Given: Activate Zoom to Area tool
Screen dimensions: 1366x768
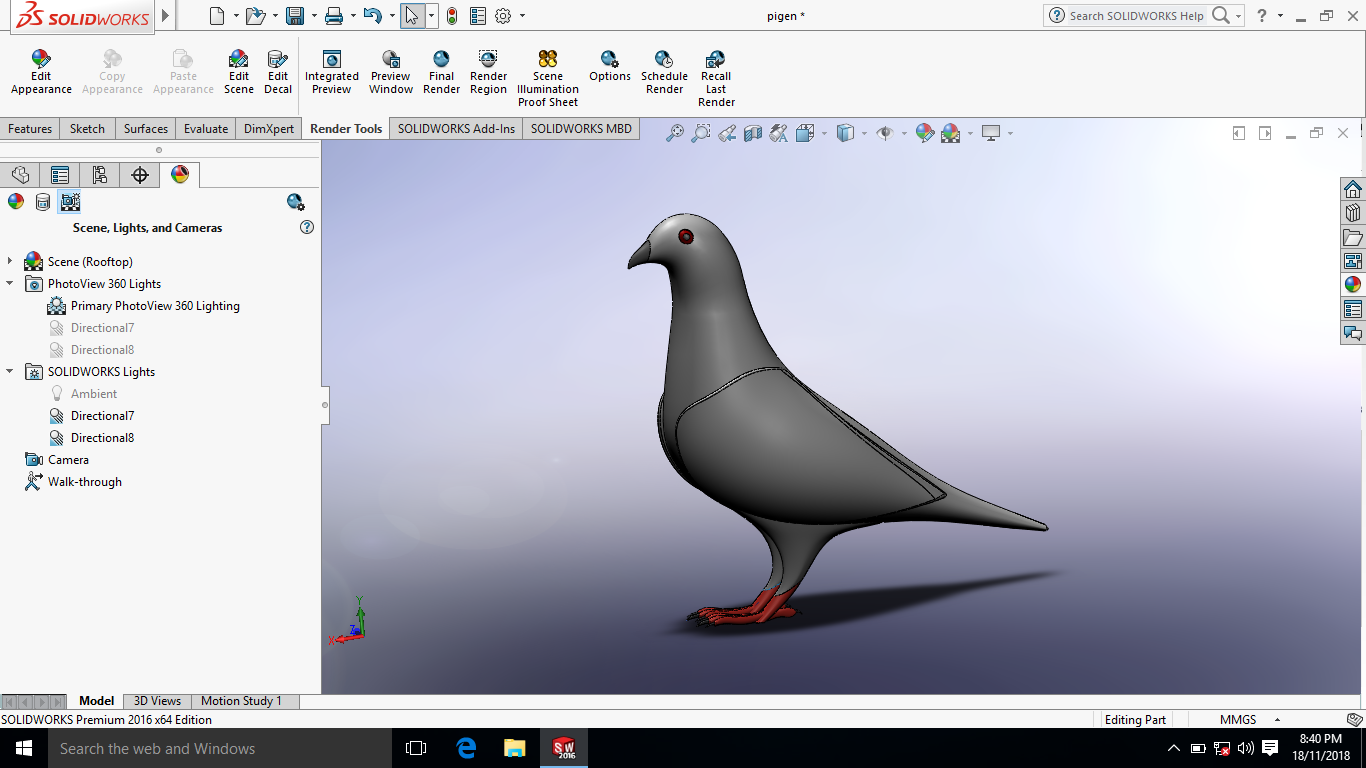Looking at the screenshot, I should (701, 133).
